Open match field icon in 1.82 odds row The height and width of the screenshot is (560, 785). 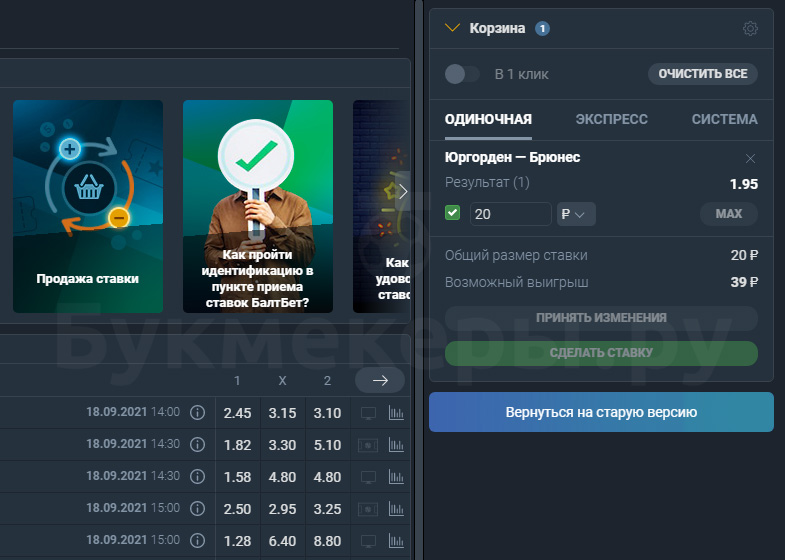(368, 445)
